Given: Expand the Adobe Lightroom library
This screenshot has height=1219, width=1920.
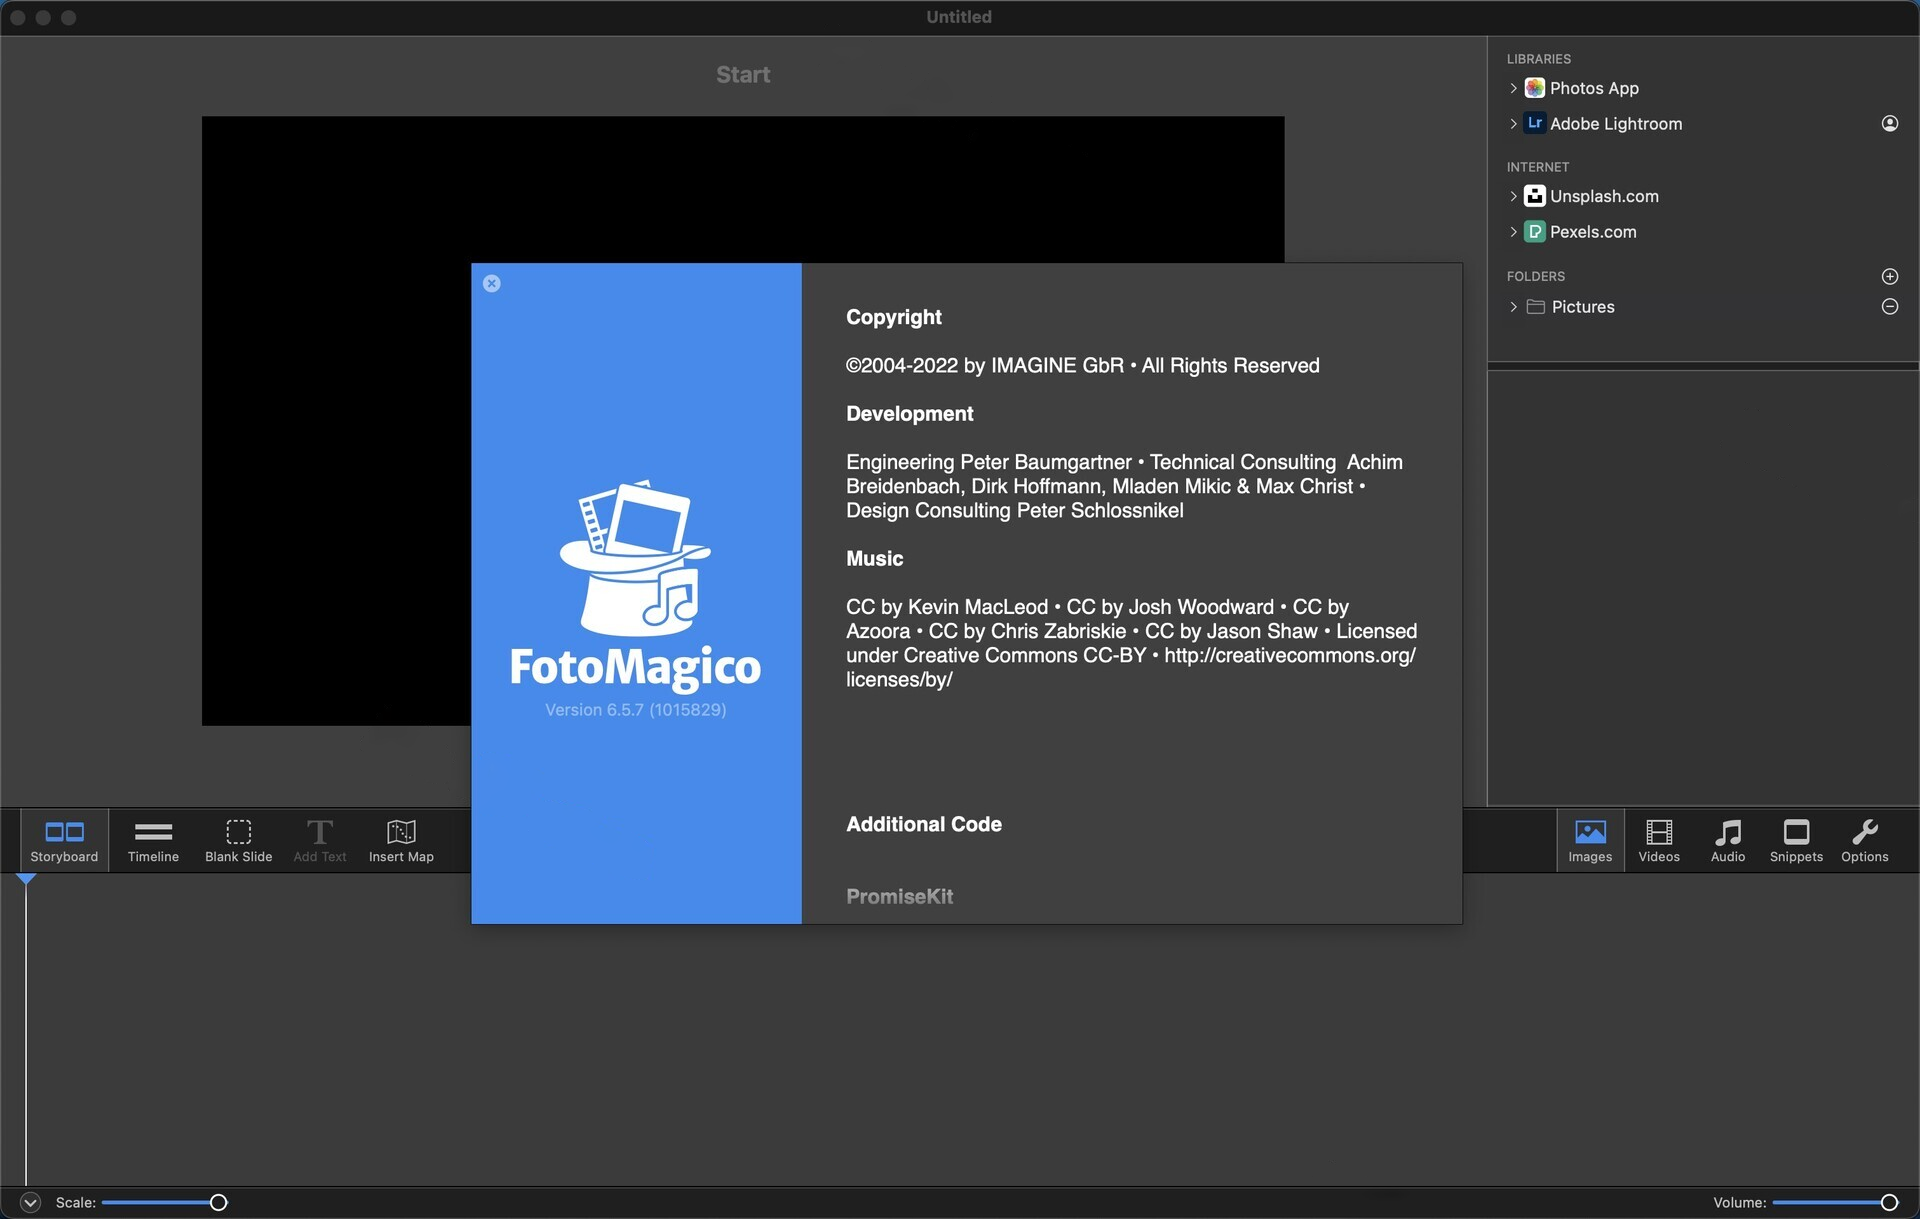Looking at the screenshot, I should click(1513, 124).
